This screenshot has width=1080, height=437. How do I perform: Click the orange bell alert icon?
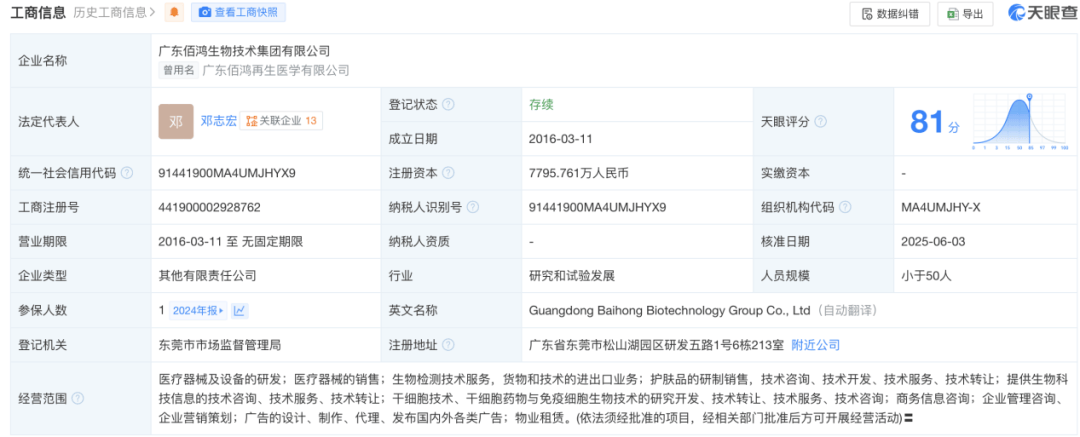[x=175, y=13]
